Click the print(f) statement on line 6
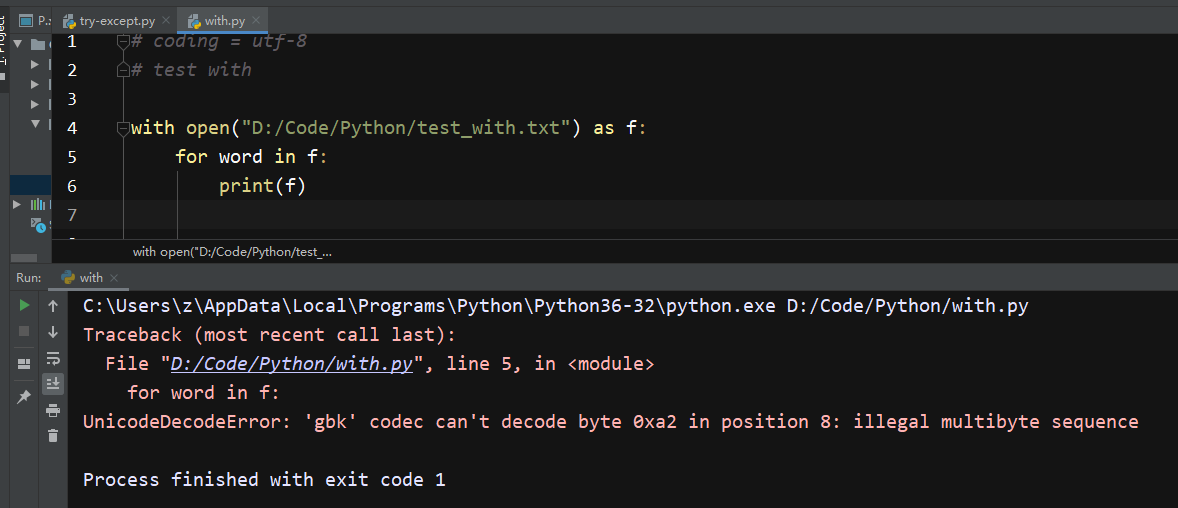Image resolution: width=1178 pixels, height=508 pixels. 262,186
